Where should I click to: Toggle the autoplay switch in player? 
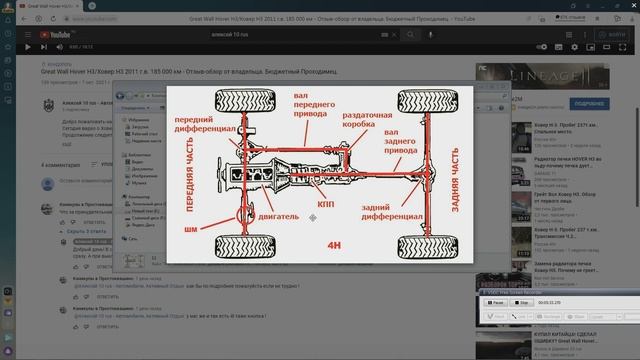point(542,47)
